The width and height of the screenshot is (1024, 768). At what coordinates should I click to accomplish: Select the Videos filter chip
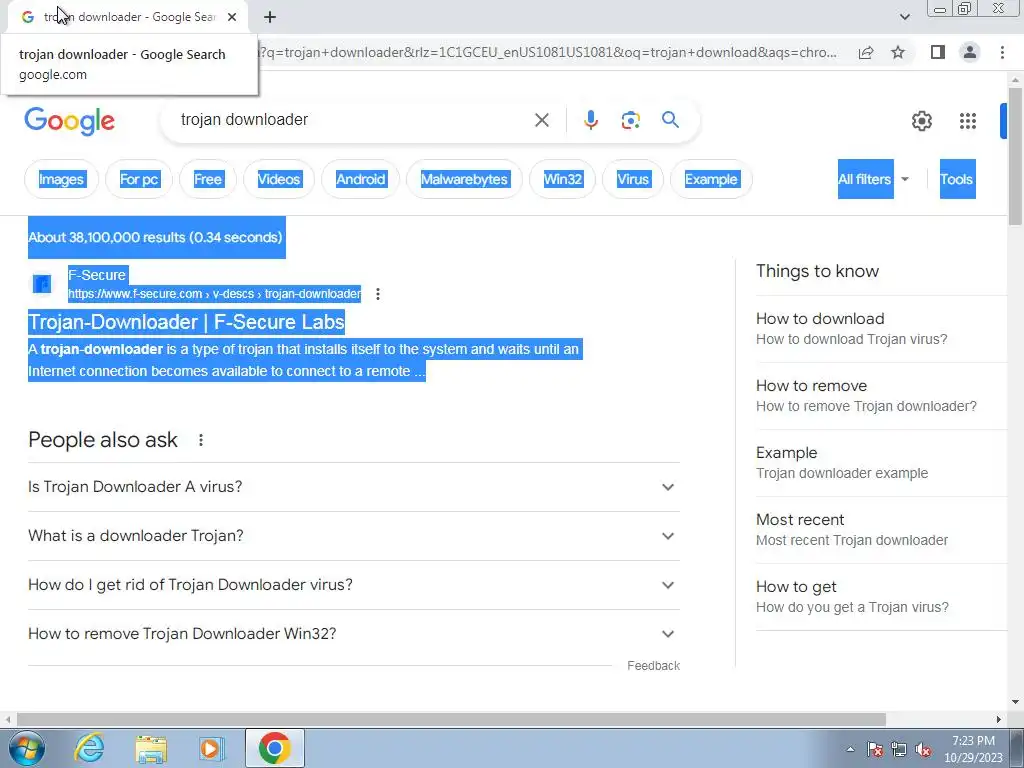[279, 179]
